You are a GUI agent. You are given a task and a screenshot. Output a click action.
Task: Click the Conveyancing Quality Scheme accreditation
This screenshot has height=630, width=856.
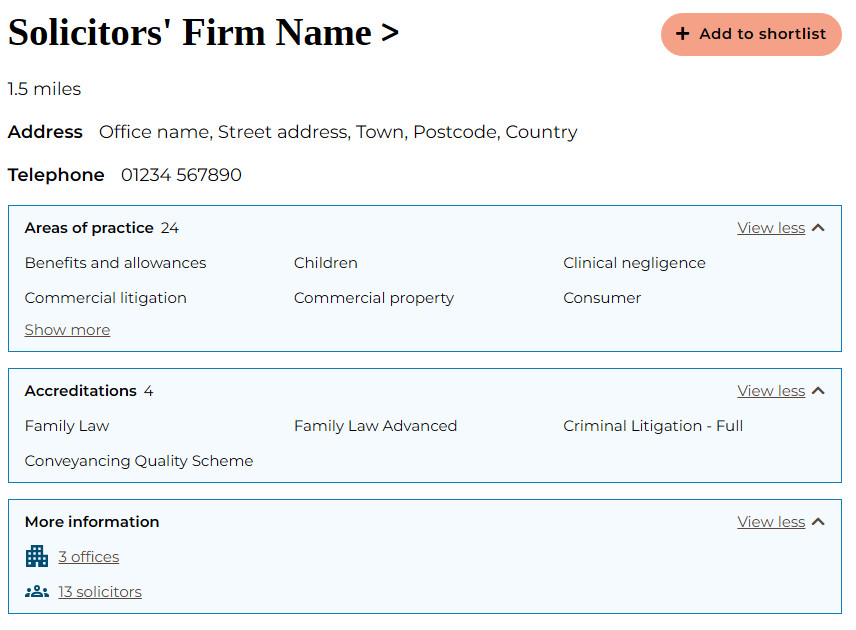tap(139, 460)
